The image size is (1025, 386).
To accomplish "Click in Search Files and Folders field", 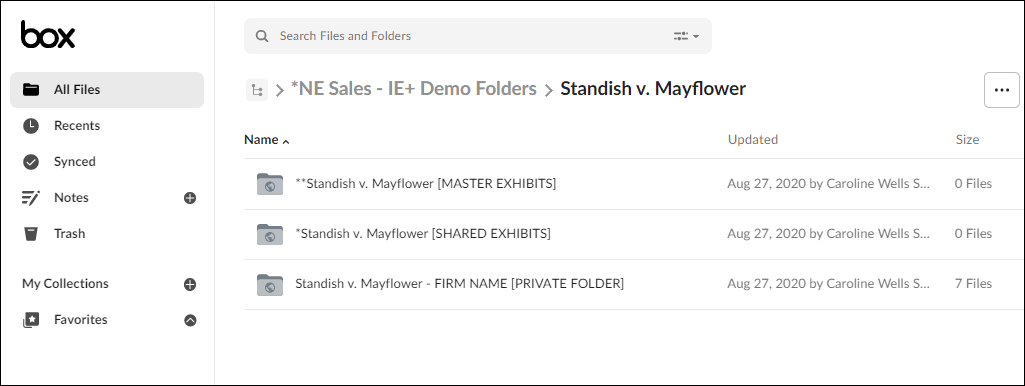I will click(x=471, y=36).
